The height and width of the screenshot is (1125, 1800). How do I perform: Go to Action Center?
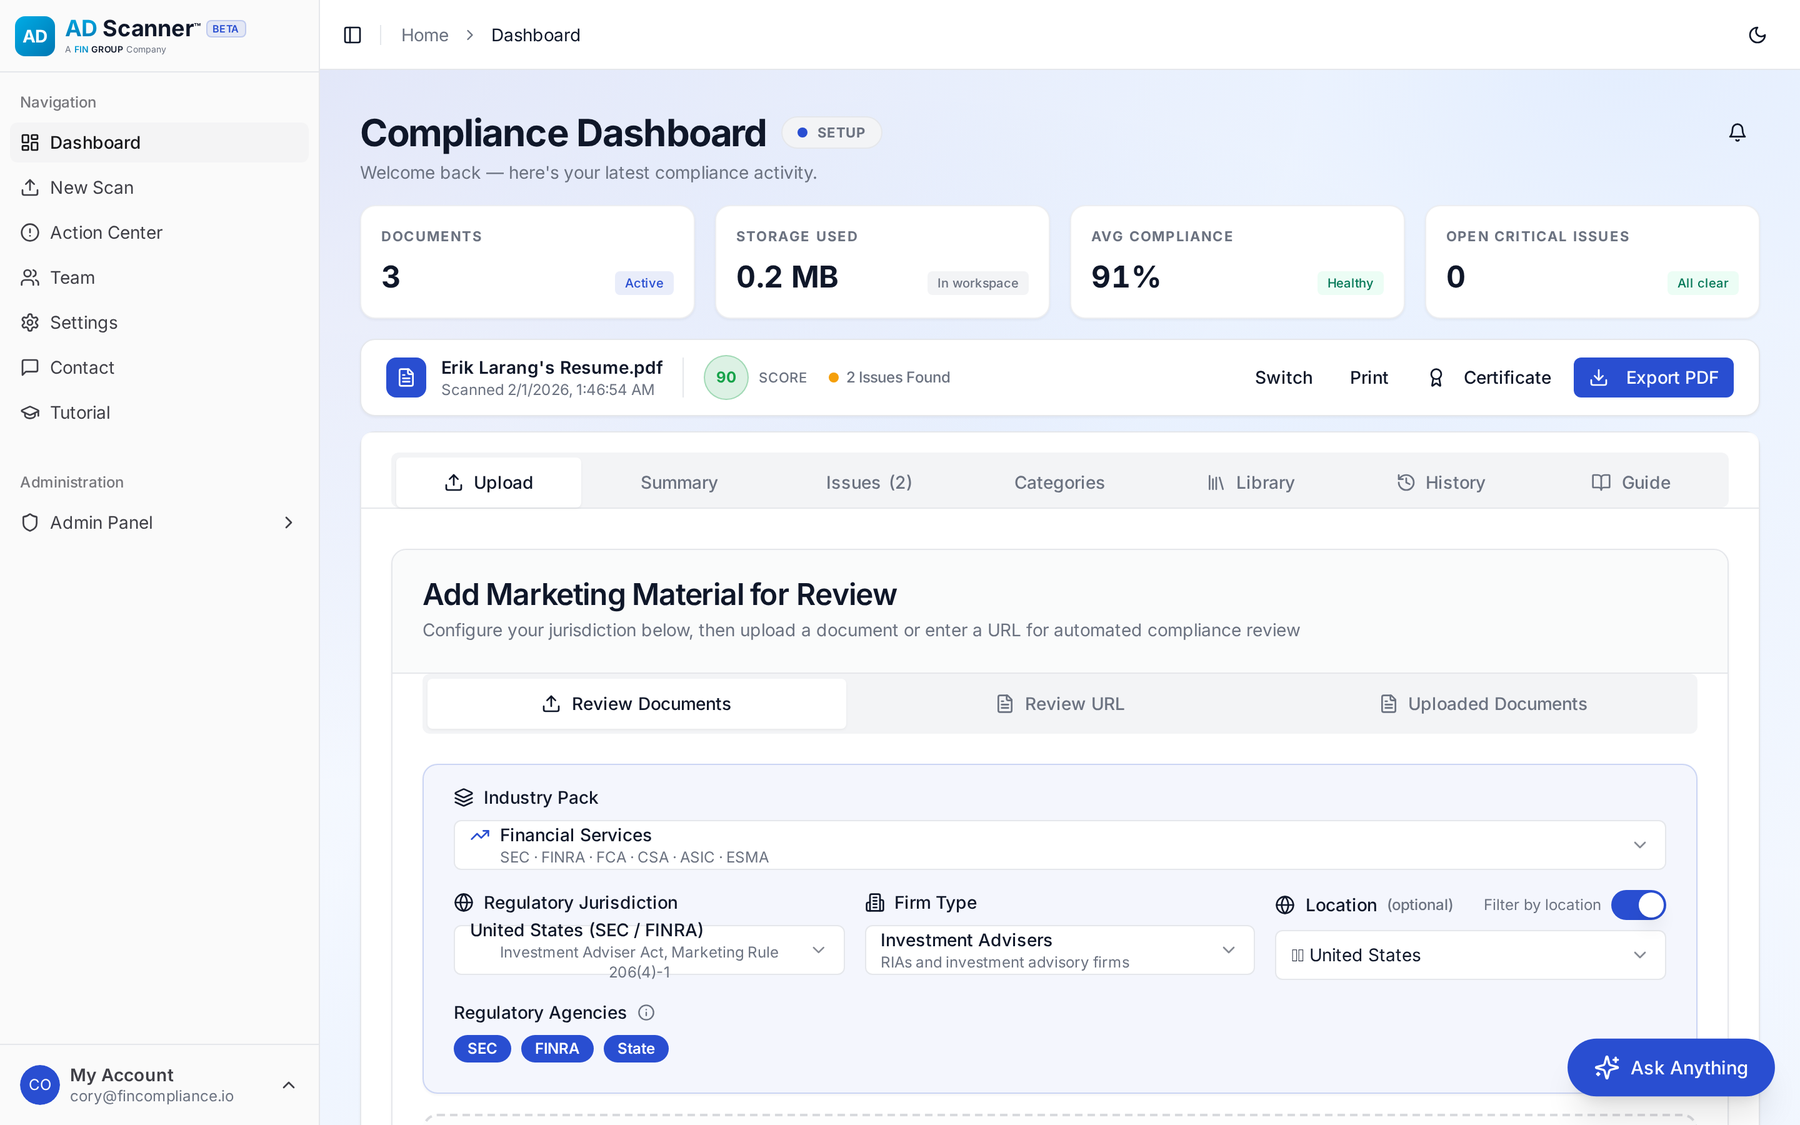click(x=160, y=232)
